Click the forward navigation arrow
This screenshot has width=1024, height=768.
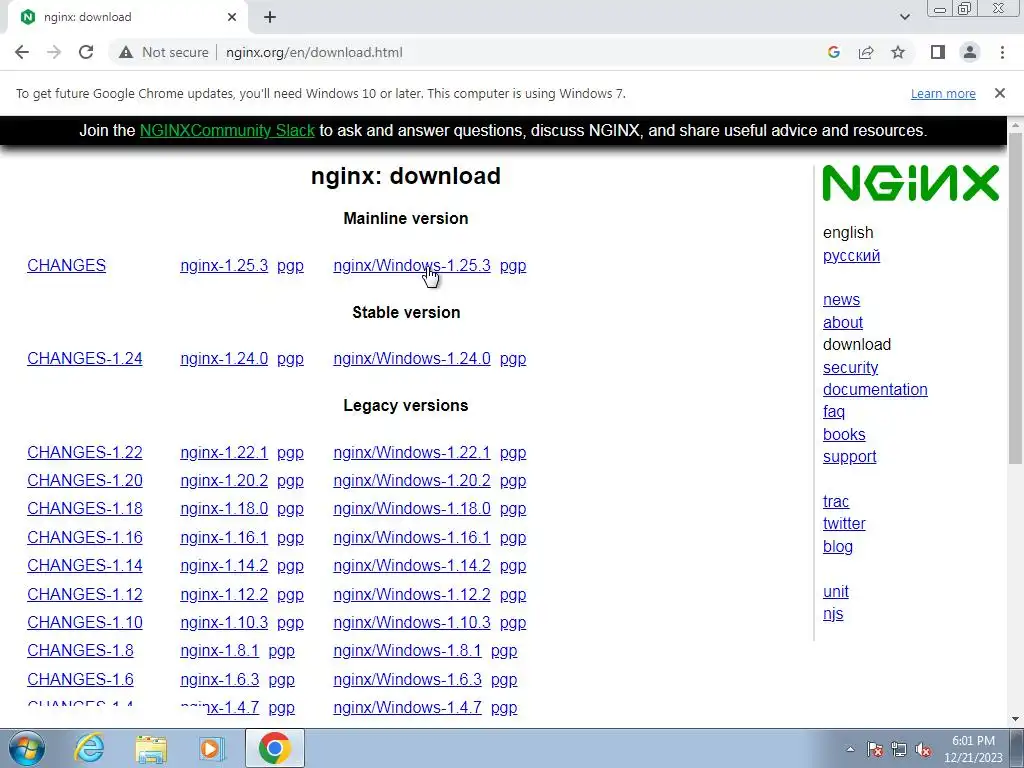tap(54, 52)
